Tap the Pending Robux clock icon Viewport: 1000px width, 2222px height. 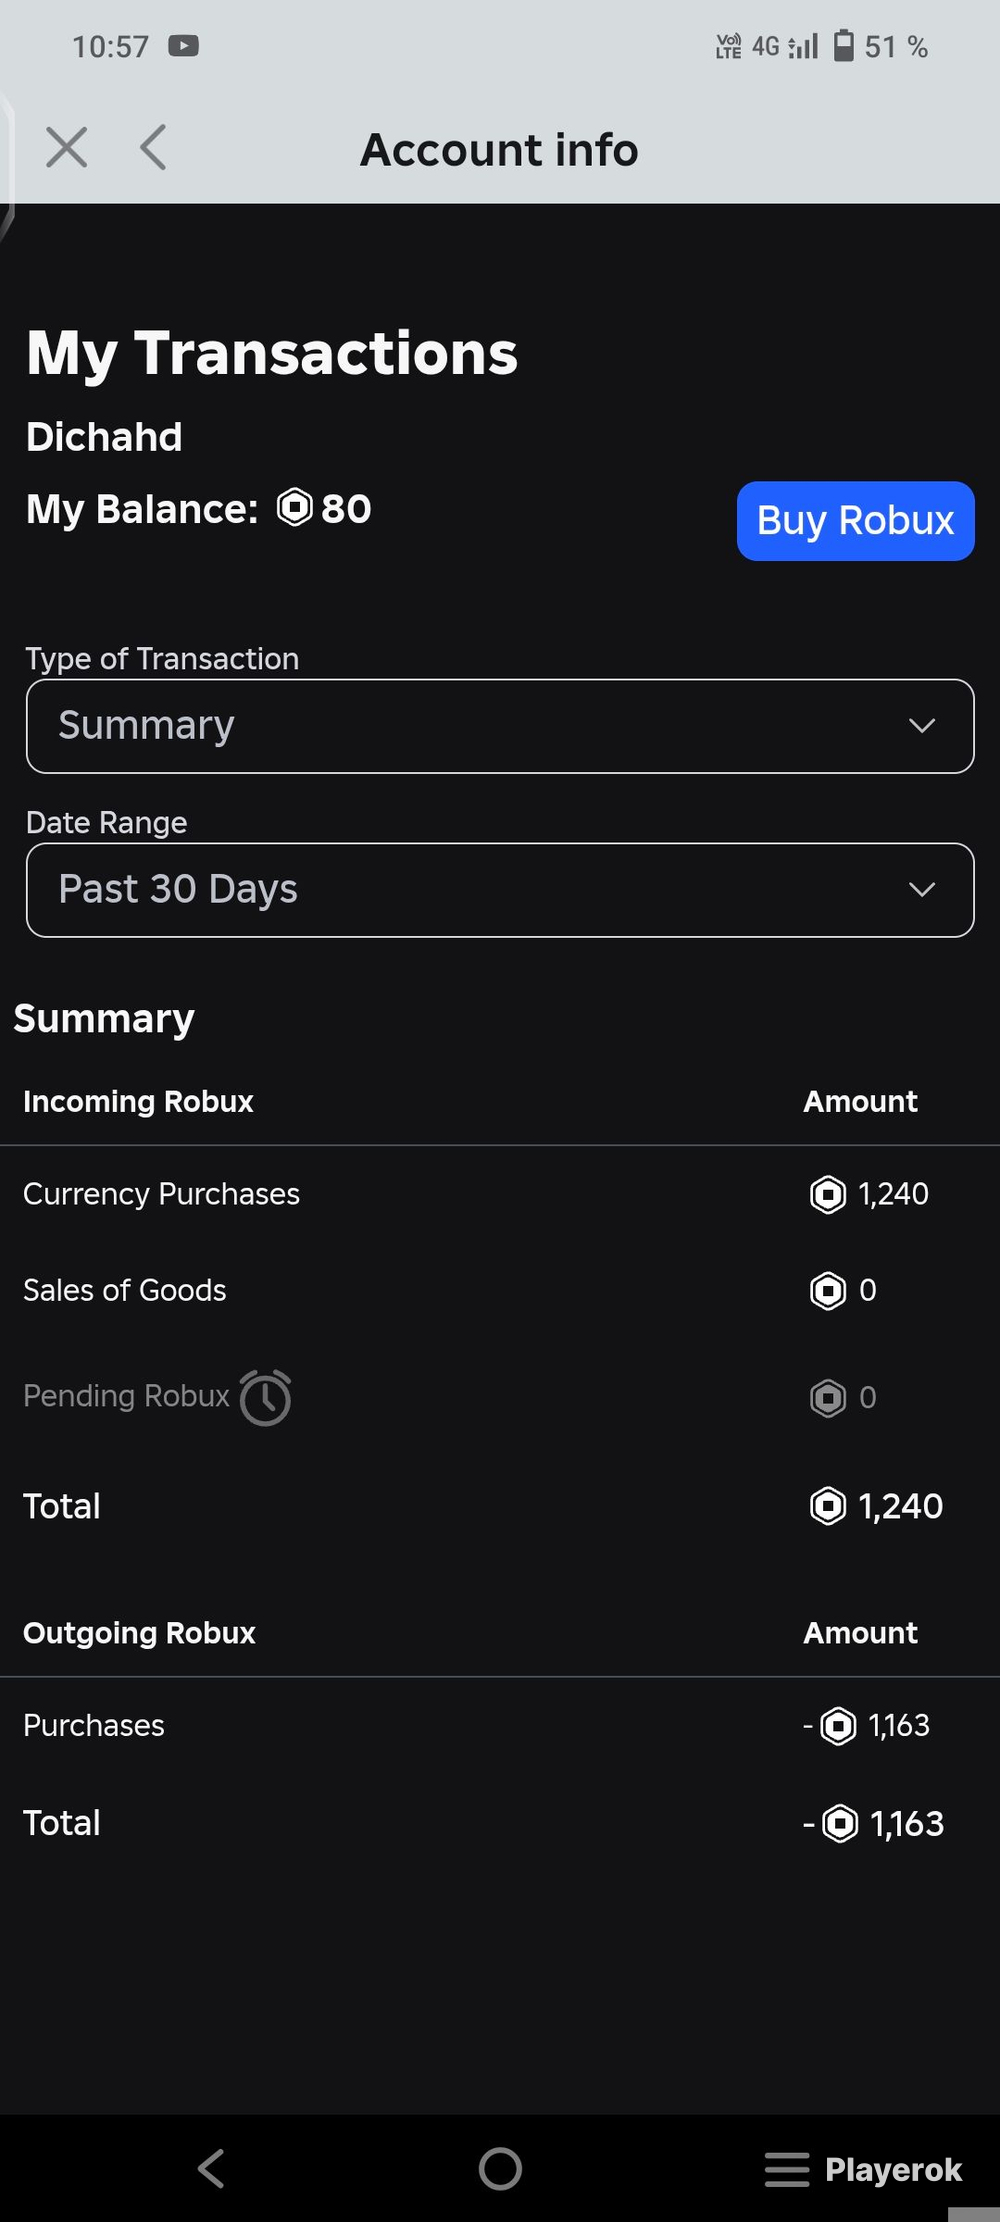[266, 1397]
